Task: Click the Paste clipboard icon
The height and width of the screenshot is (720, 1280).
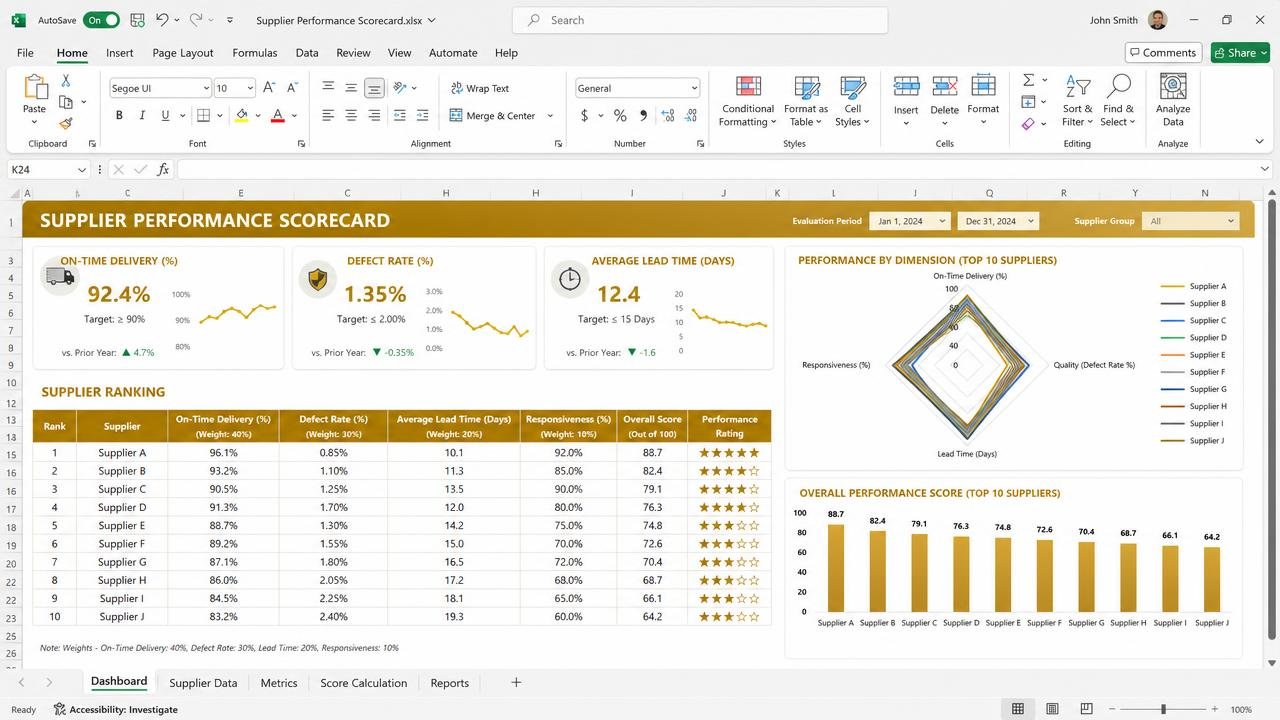Action: tap(35, 87)
